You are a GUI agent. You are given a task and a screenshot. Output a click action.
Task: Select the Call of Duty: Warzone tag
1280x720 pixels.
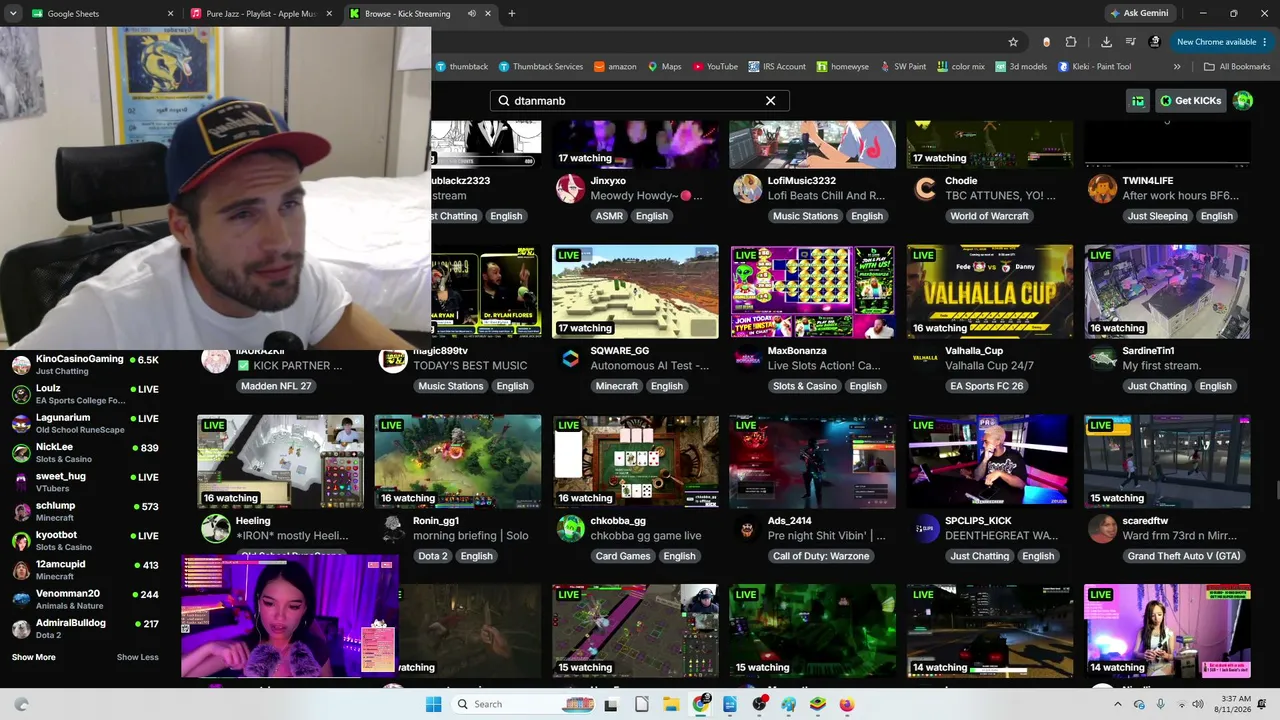pyautogui.click(x=822, y=556)
